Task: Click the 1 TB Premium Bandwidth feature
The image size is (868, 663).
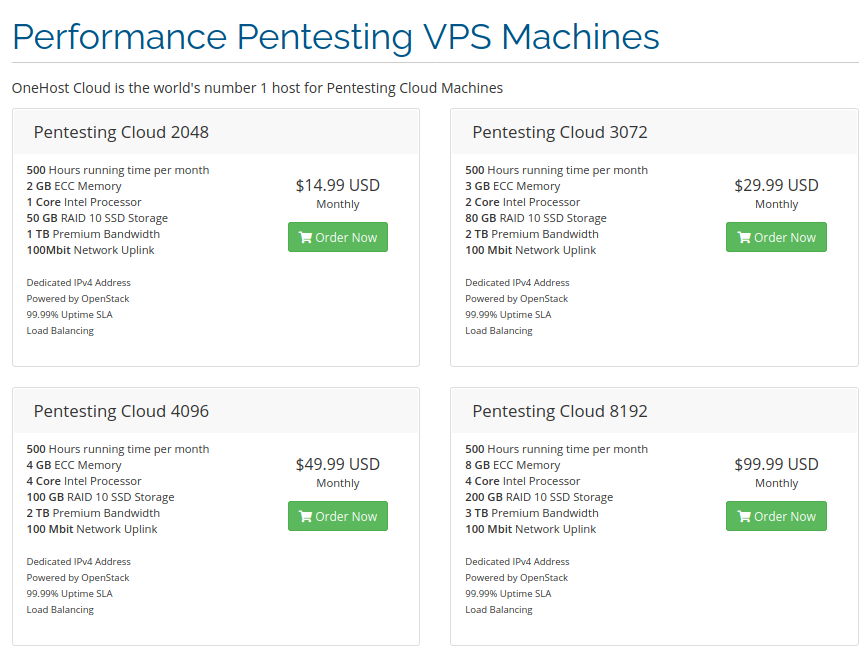Action: point(93,234)
